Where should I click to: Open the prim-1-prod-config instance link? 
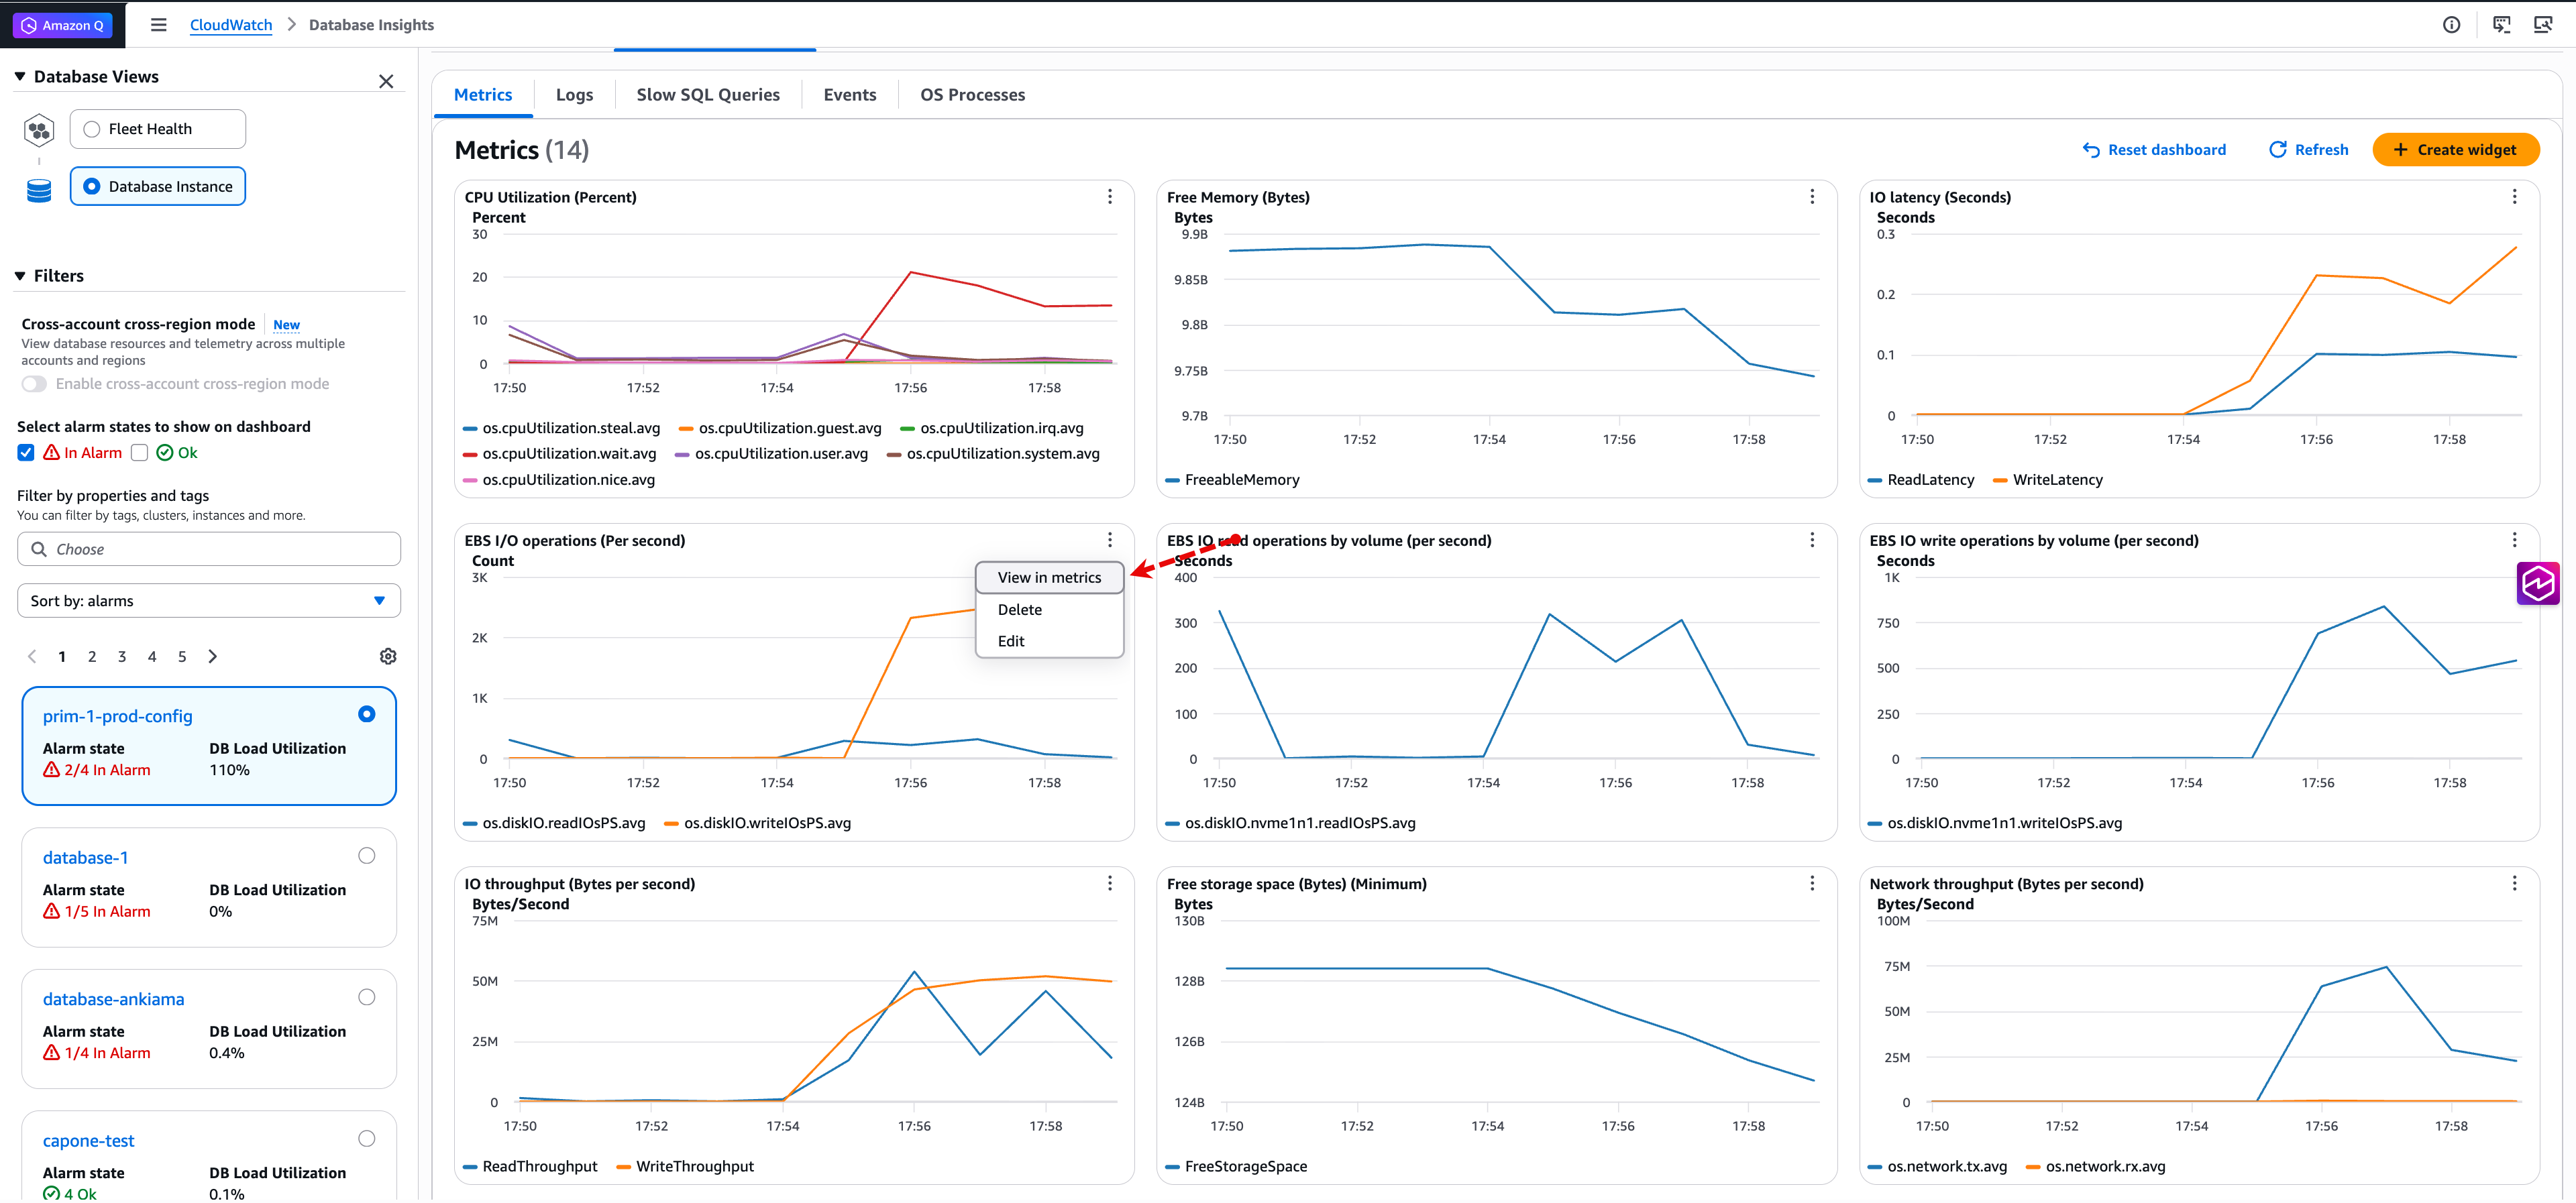pos(118,716)
